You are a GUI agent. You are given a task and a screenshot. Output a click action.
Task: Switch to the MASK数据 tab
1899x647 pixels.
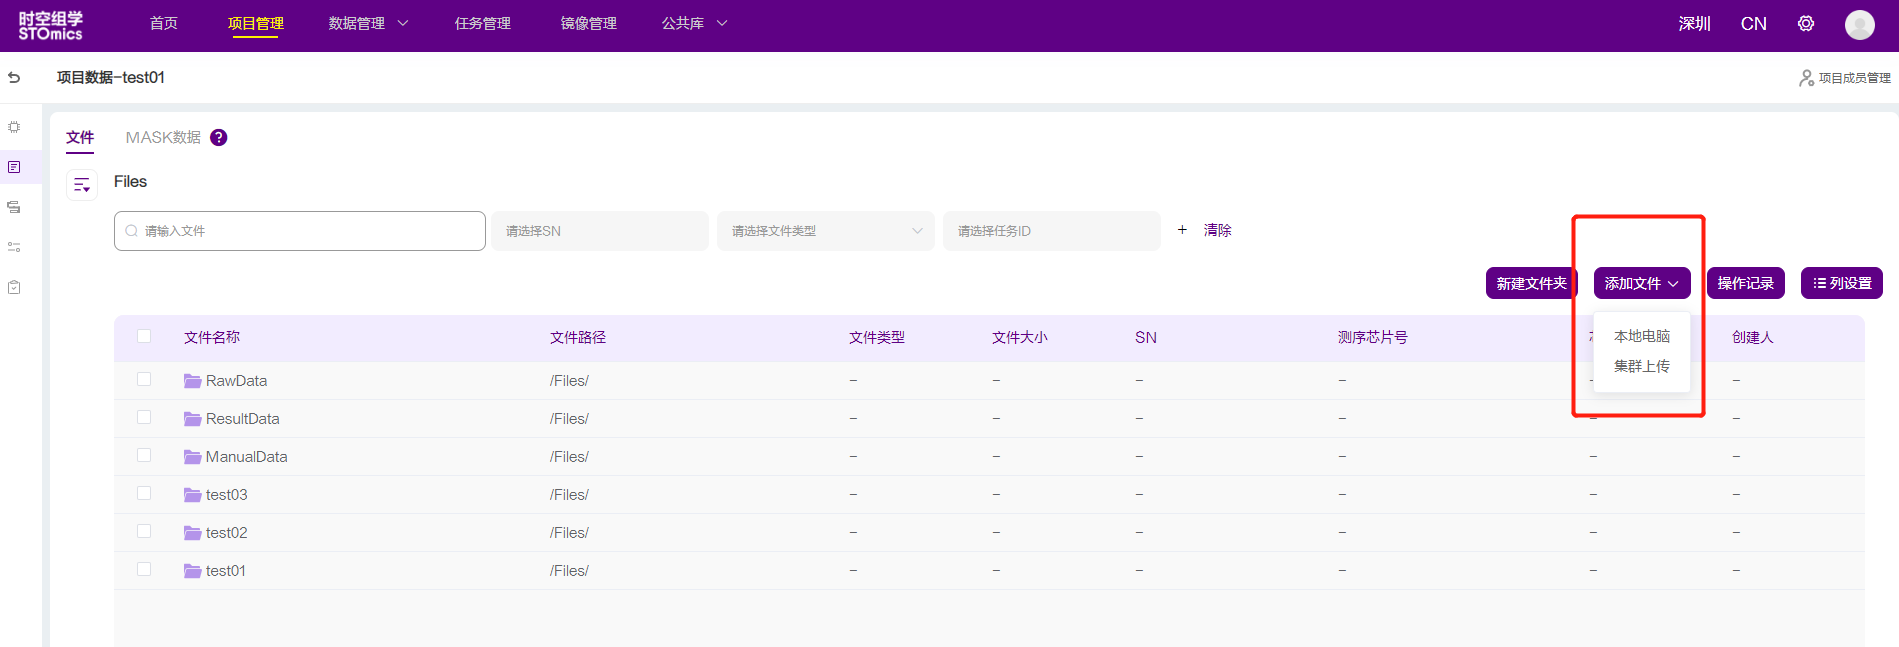(x=163, y=138)
